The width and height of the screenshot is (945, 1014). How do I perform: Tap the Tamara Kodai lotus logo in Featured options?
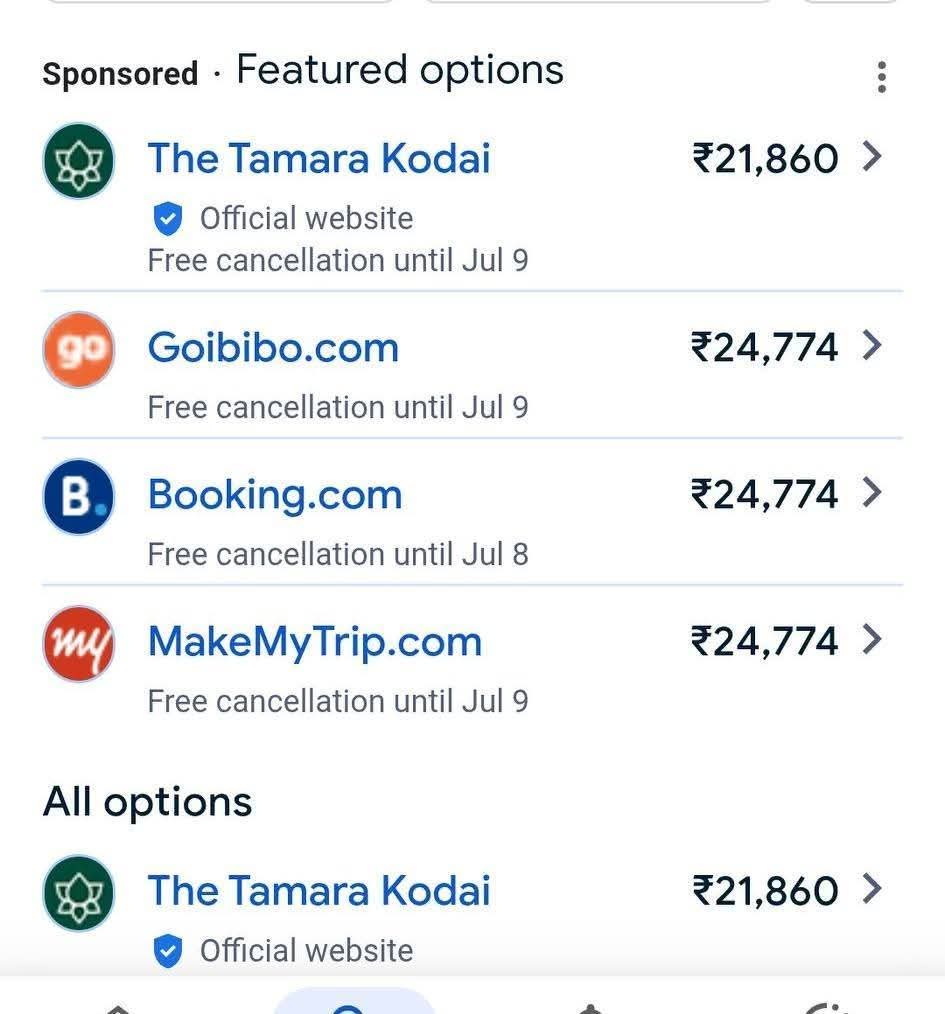(79, 160)
